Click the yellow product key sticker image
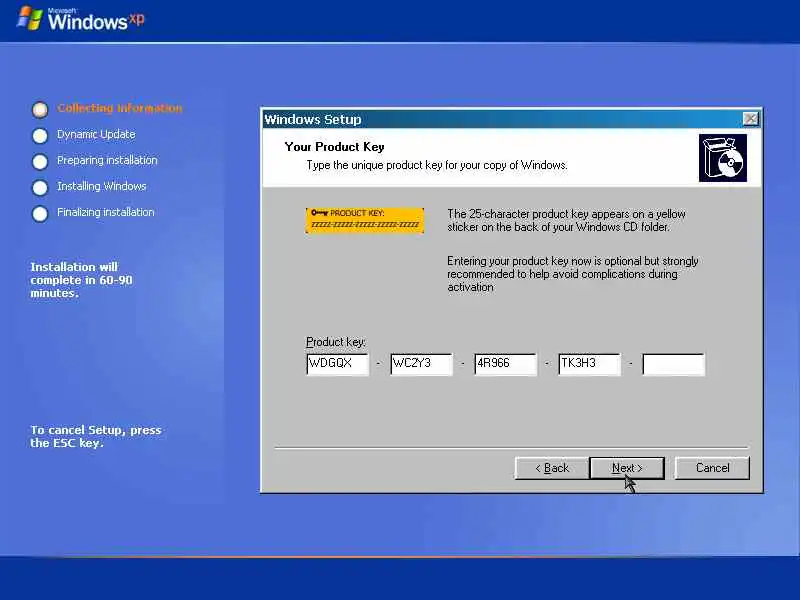The width and height of the screenshot is (800, 600). point(365,220)
